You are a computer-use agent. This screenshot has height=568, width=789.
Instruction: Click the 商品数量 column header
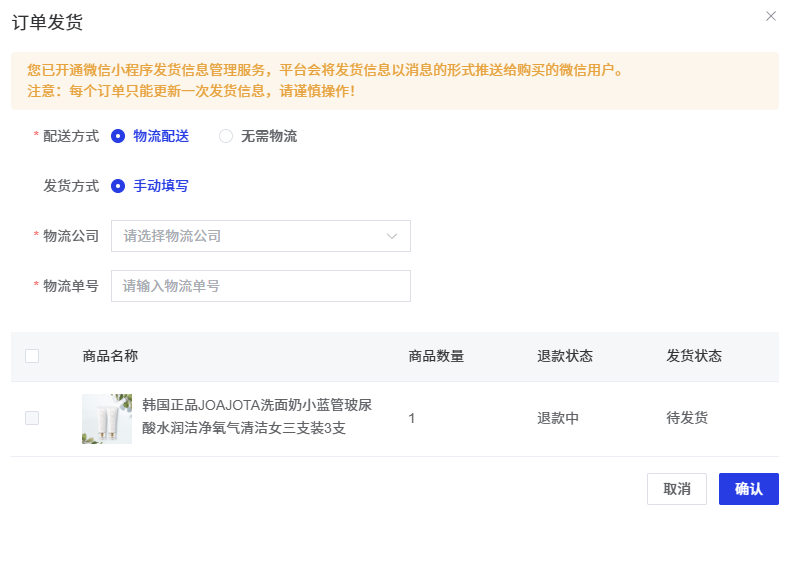point(436,356)
